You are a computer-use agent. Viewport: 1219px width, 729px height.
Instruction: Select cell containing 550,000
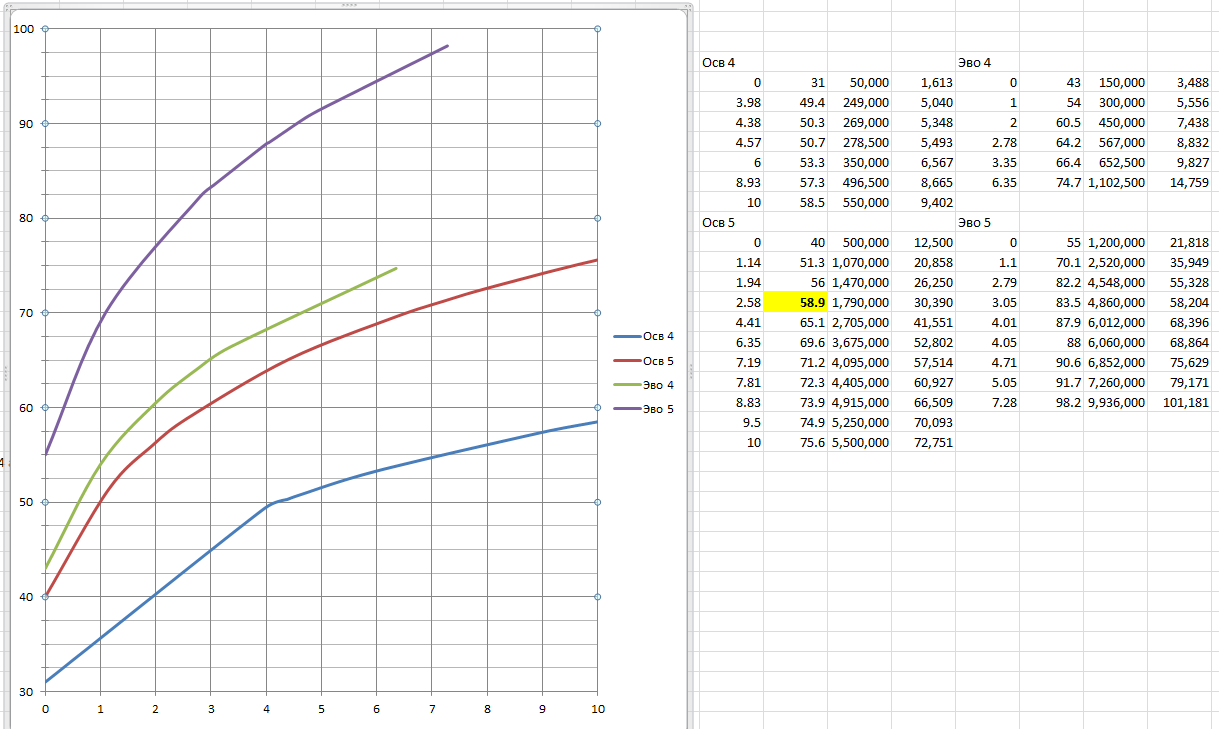click(860, 202)
